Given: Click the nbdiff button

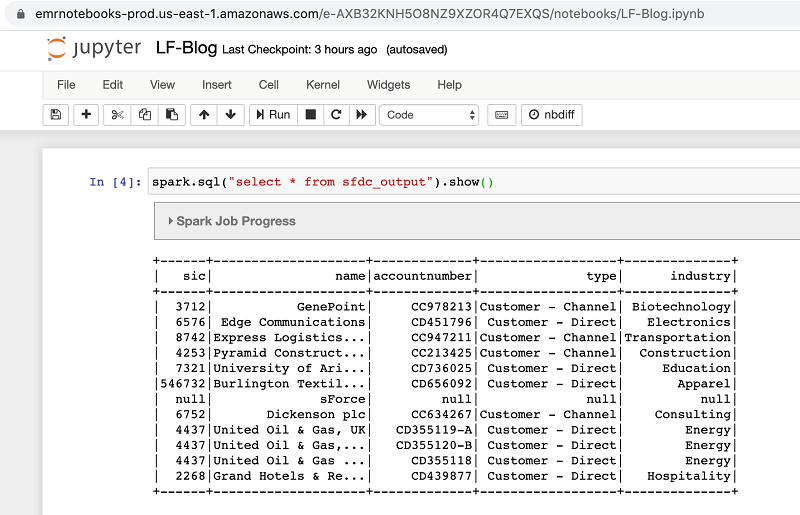Looking at the screenshot, I should (552, 115).
